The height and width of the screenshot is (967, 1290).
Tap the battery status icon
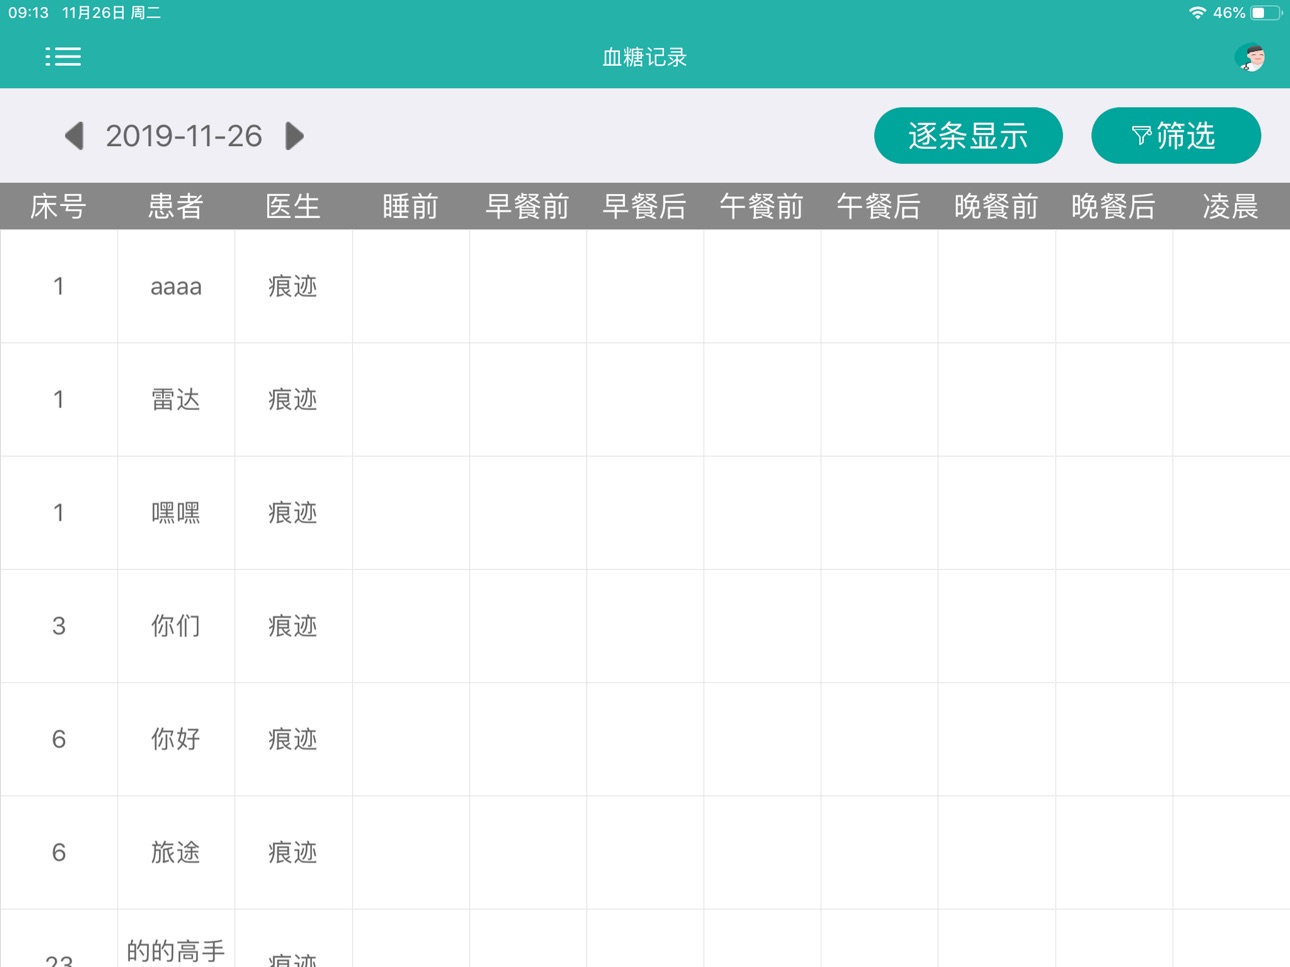tap(1266, 13)
